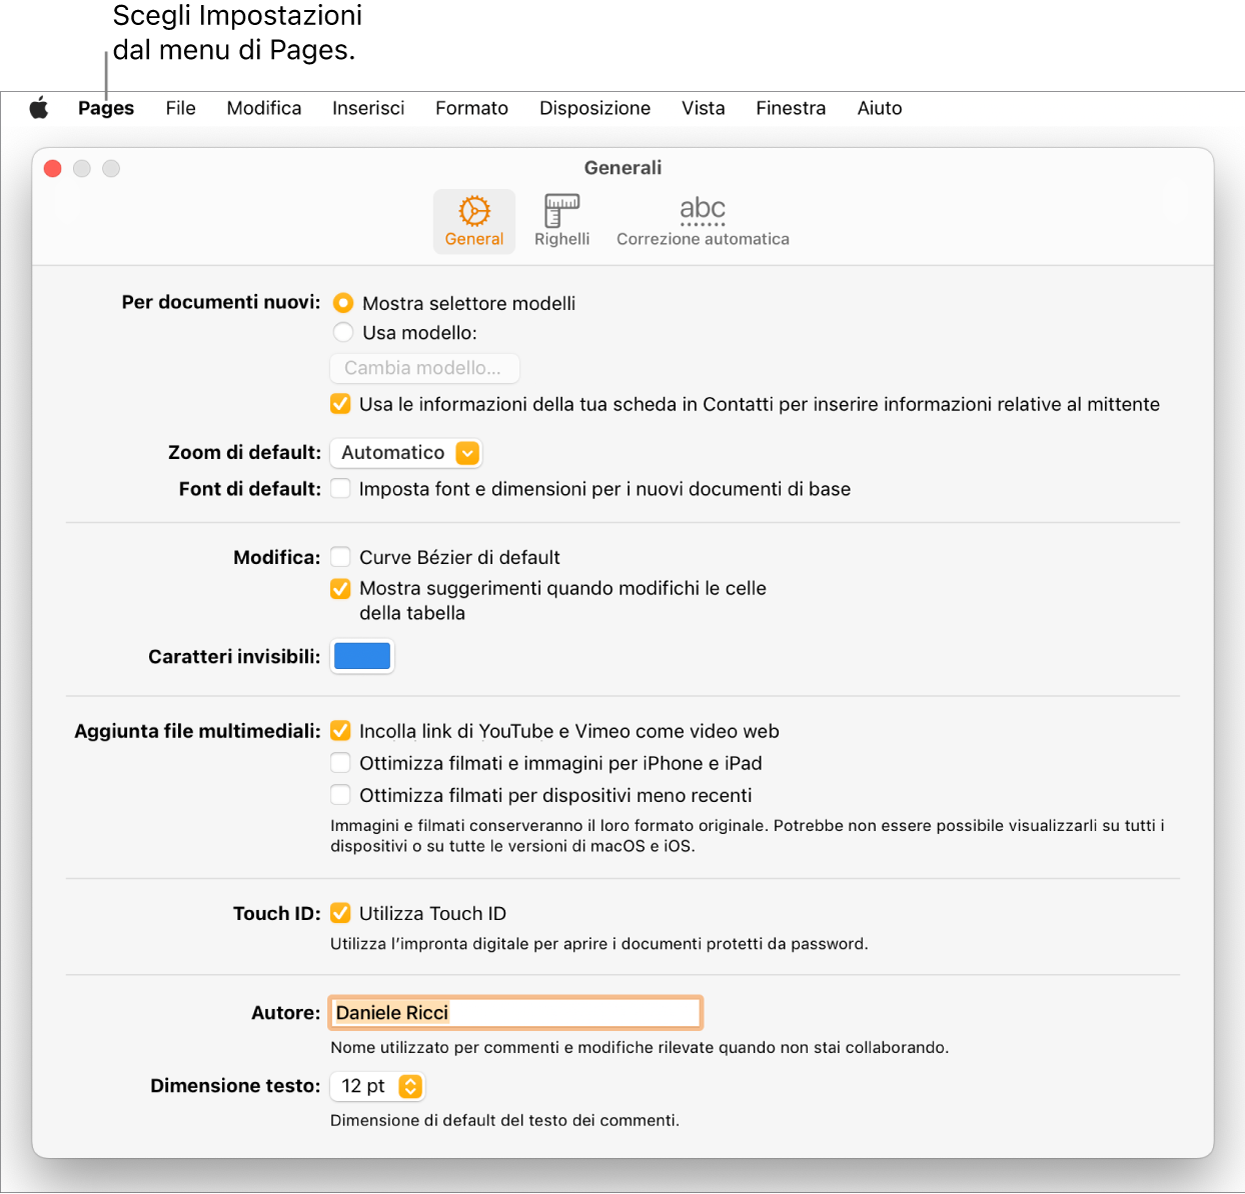Click the Cambia modello button
The height and width of the screenshot is (1194, 1245).
pyautogui.click(x=424, y=368)
